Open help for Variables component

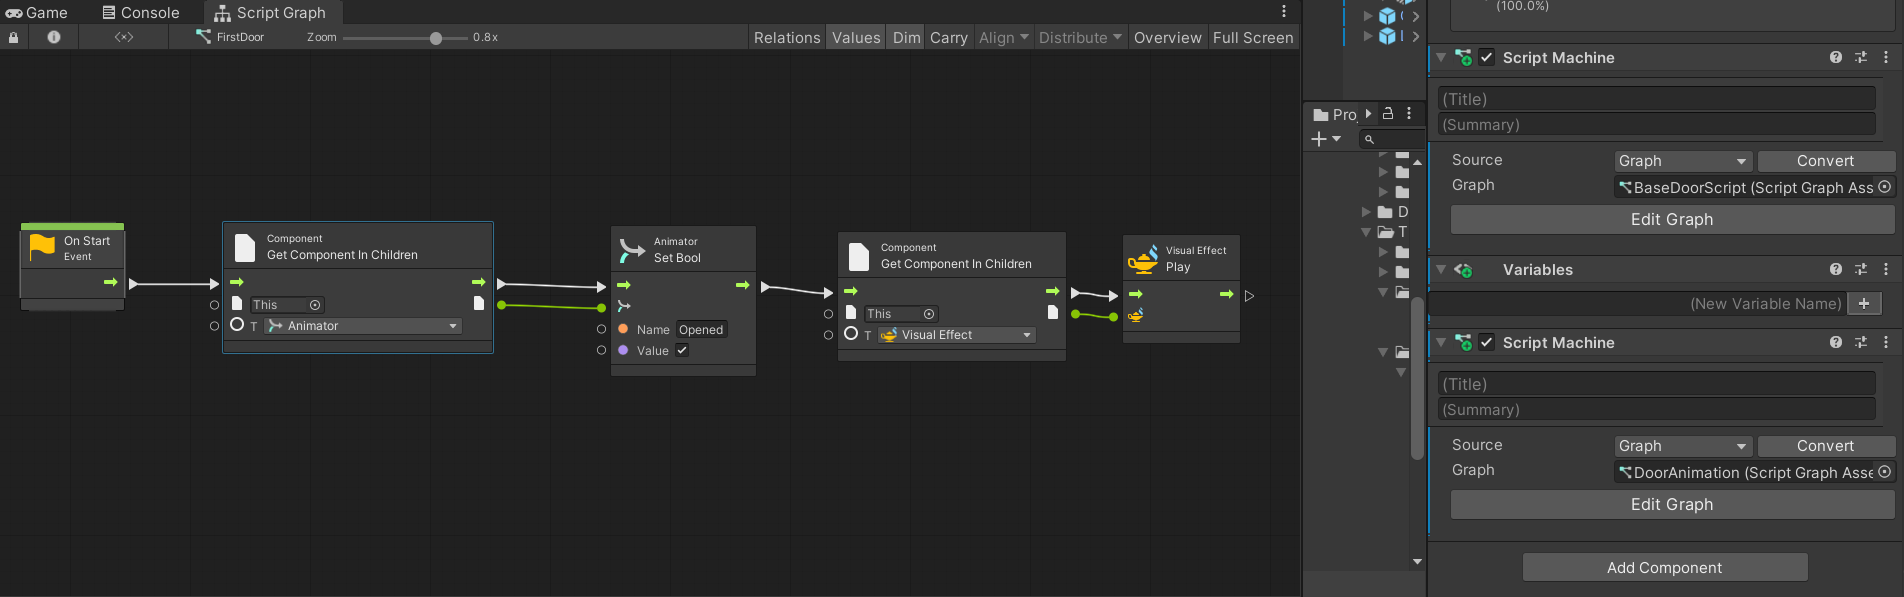click(x=1835, y=269)
